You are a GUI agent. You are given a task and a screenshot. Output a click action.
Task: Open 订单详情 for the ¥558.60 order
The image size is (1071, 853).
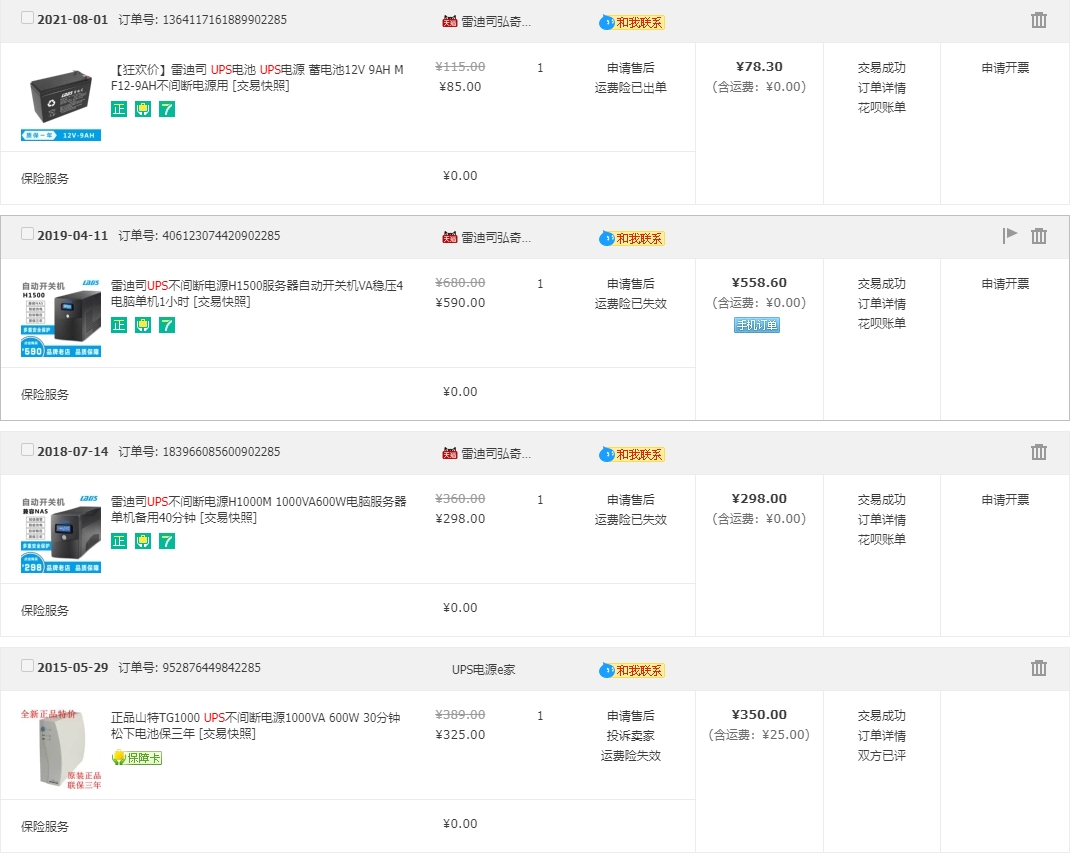882,303
